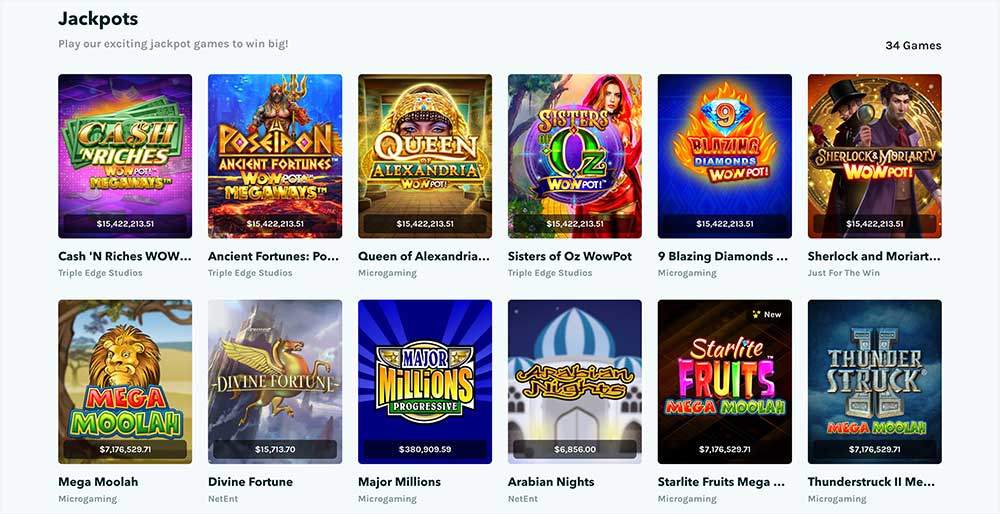Open the Arabian Nights game thumbnail
Screen dimensions: 1000x514
575,381
